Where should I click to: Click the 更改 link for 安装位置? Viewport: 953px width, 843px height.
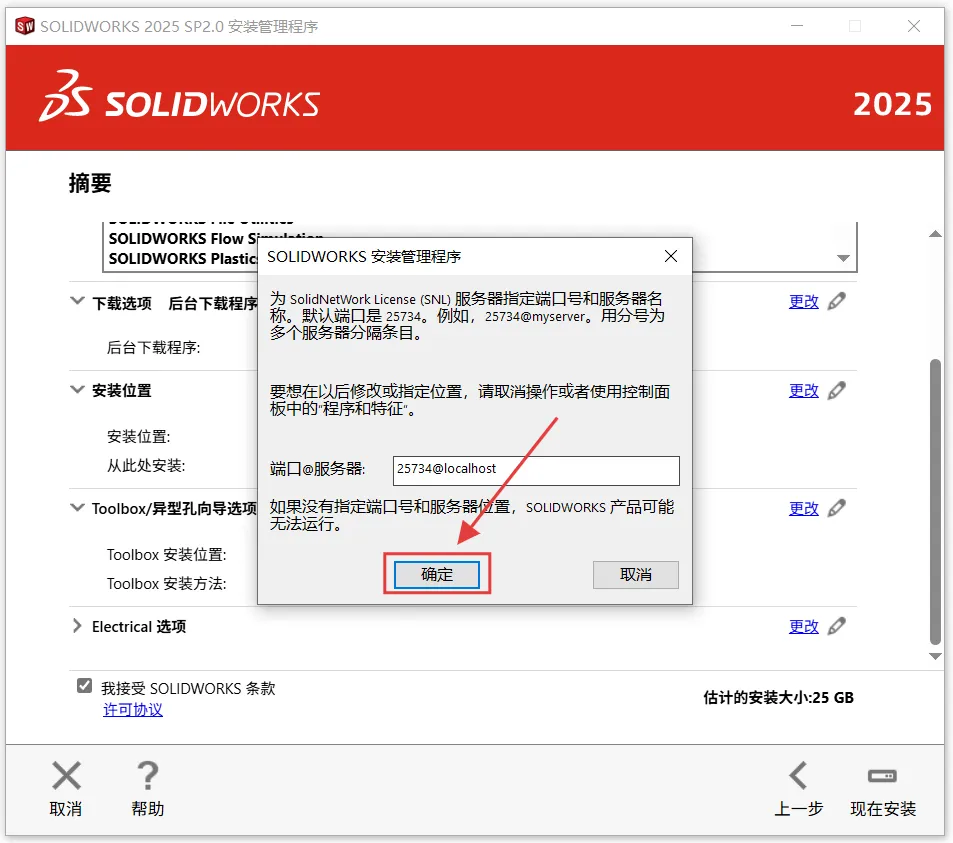(803, 390)
